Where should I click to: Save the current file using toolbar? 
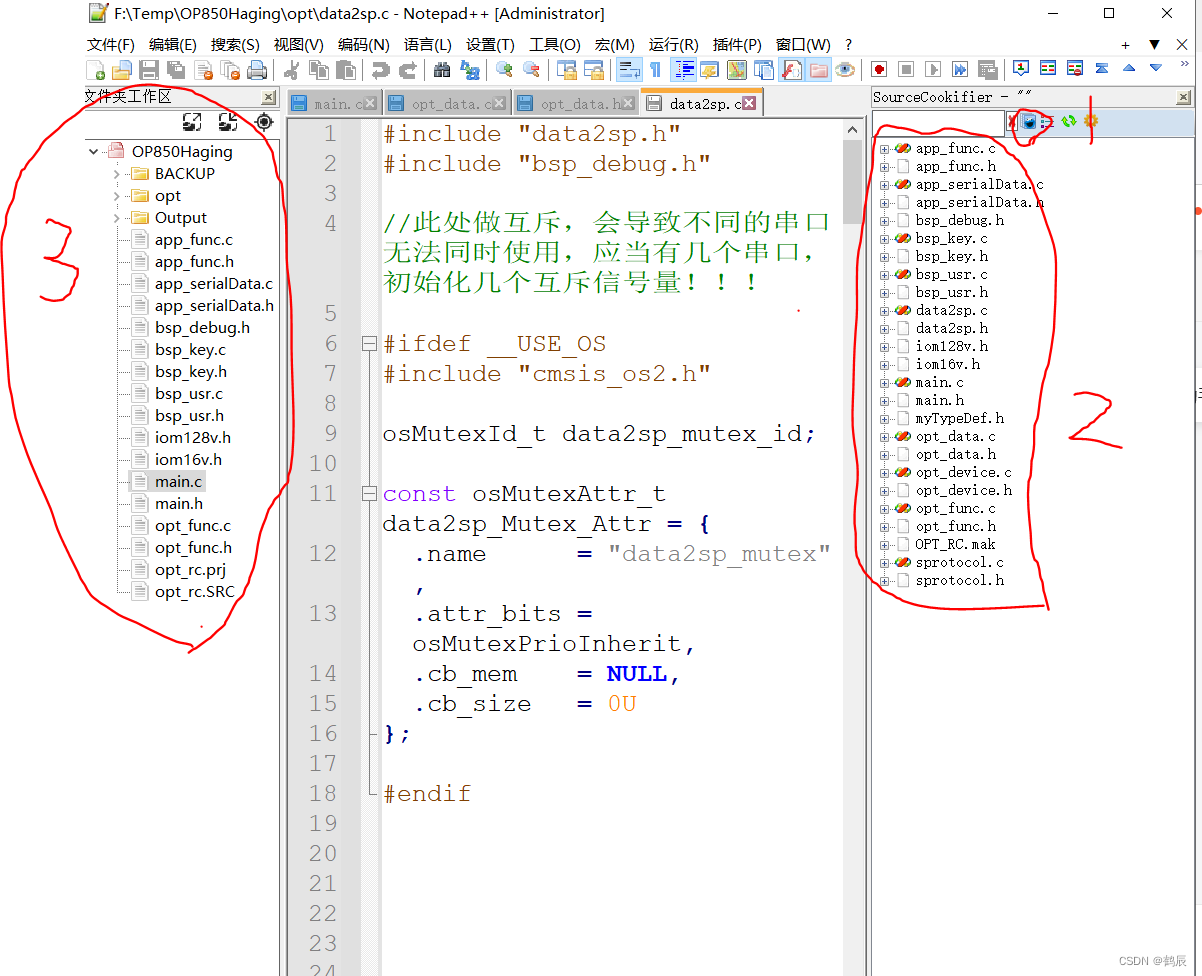click(x=149, y=70)
